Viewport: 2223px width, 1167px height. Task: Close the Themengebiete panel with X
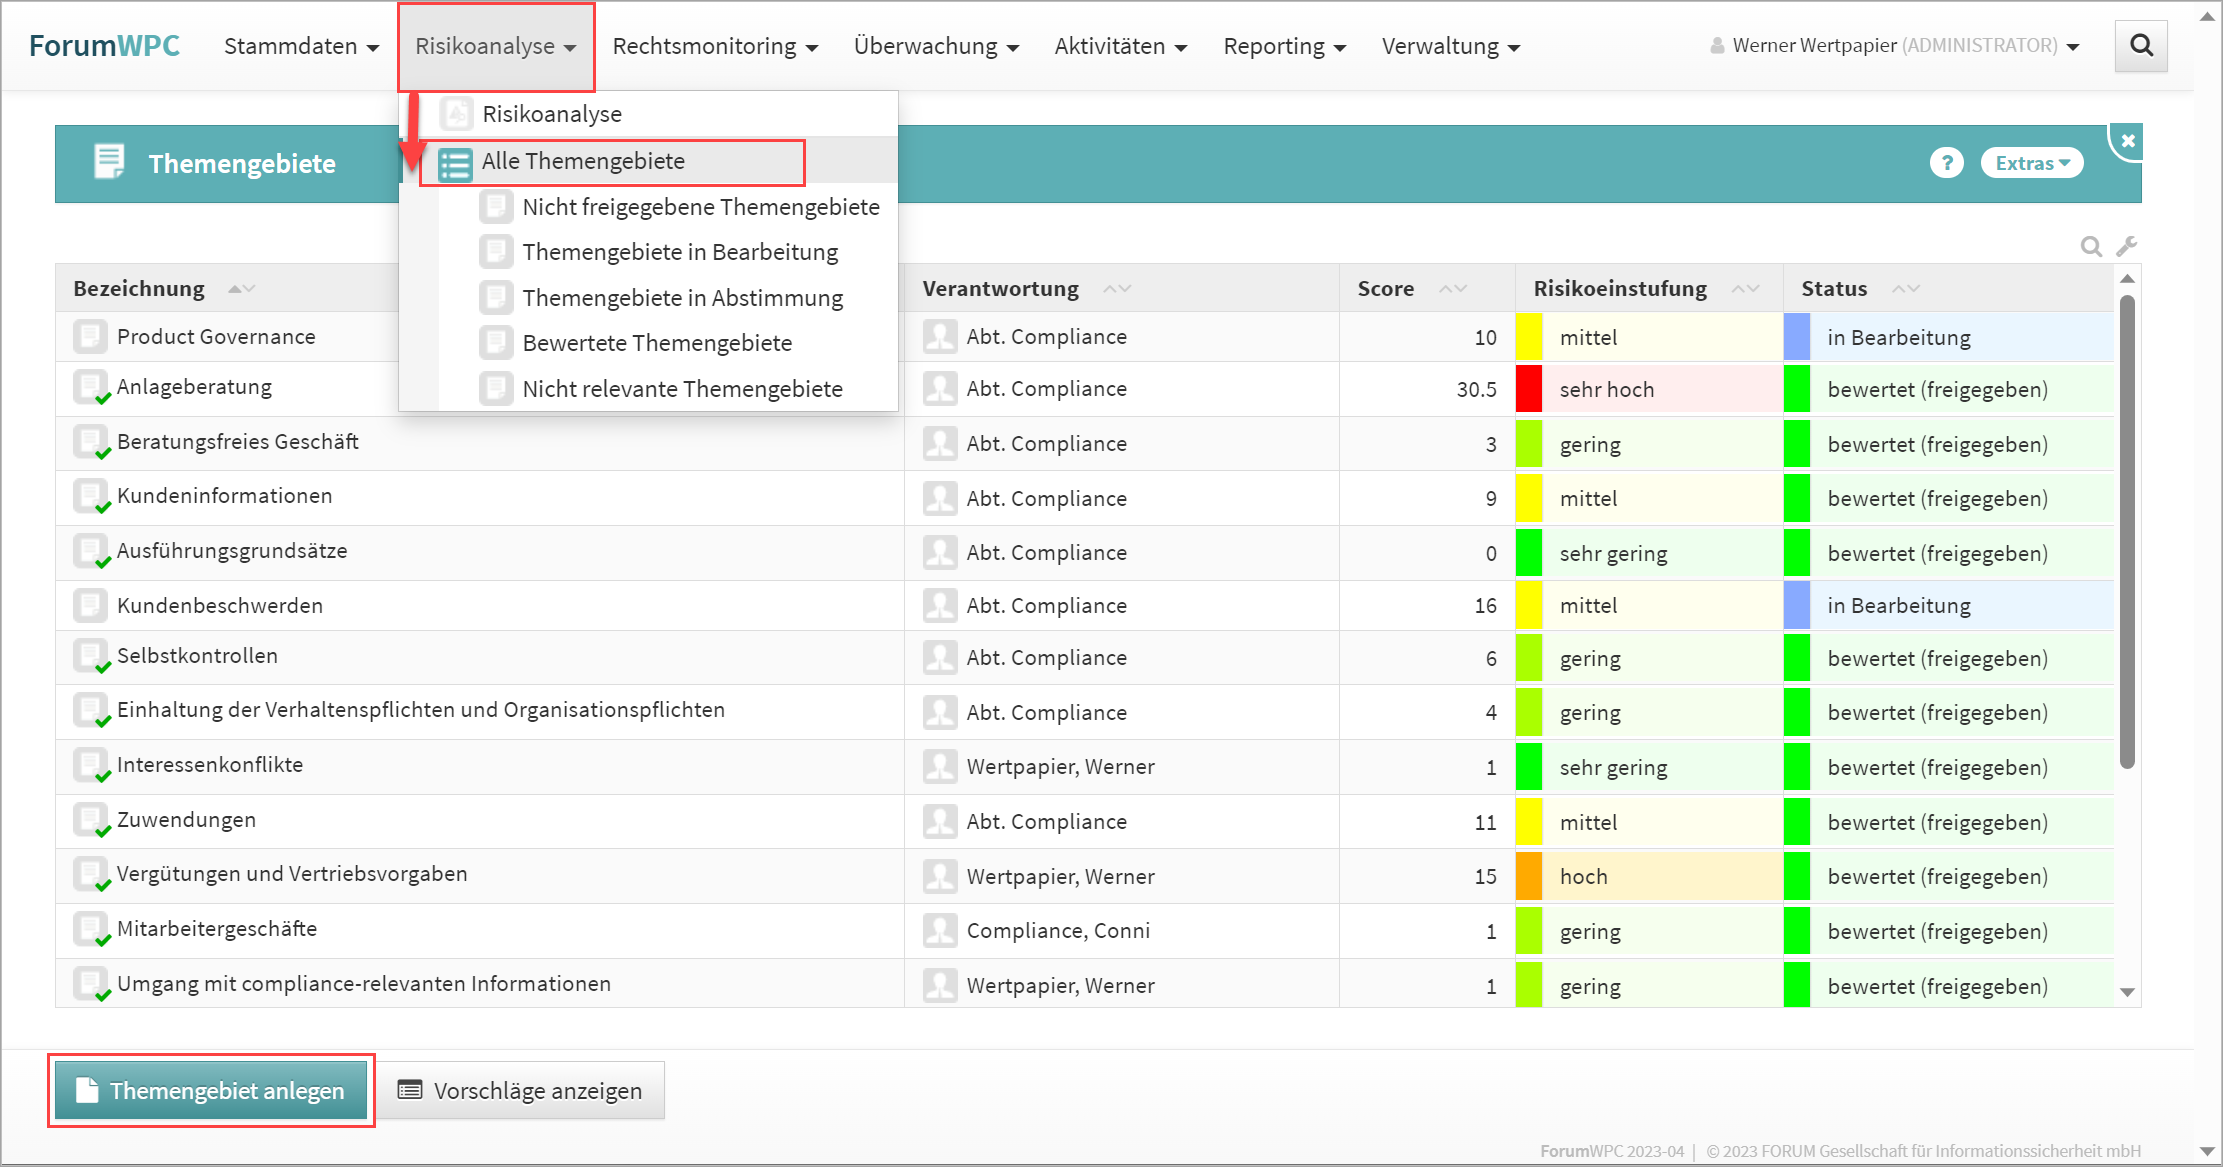[x=2128, y=141]
